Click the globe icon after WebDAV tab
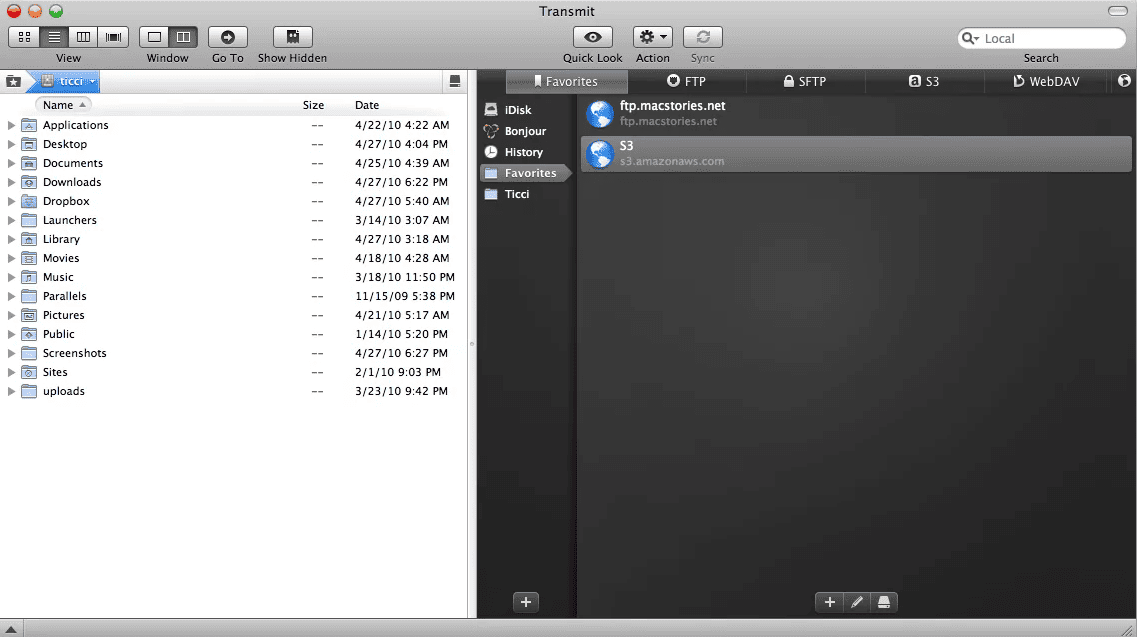Viewport: 1137px width, 637px height. pyautogui.click(x=1124, y=81)
